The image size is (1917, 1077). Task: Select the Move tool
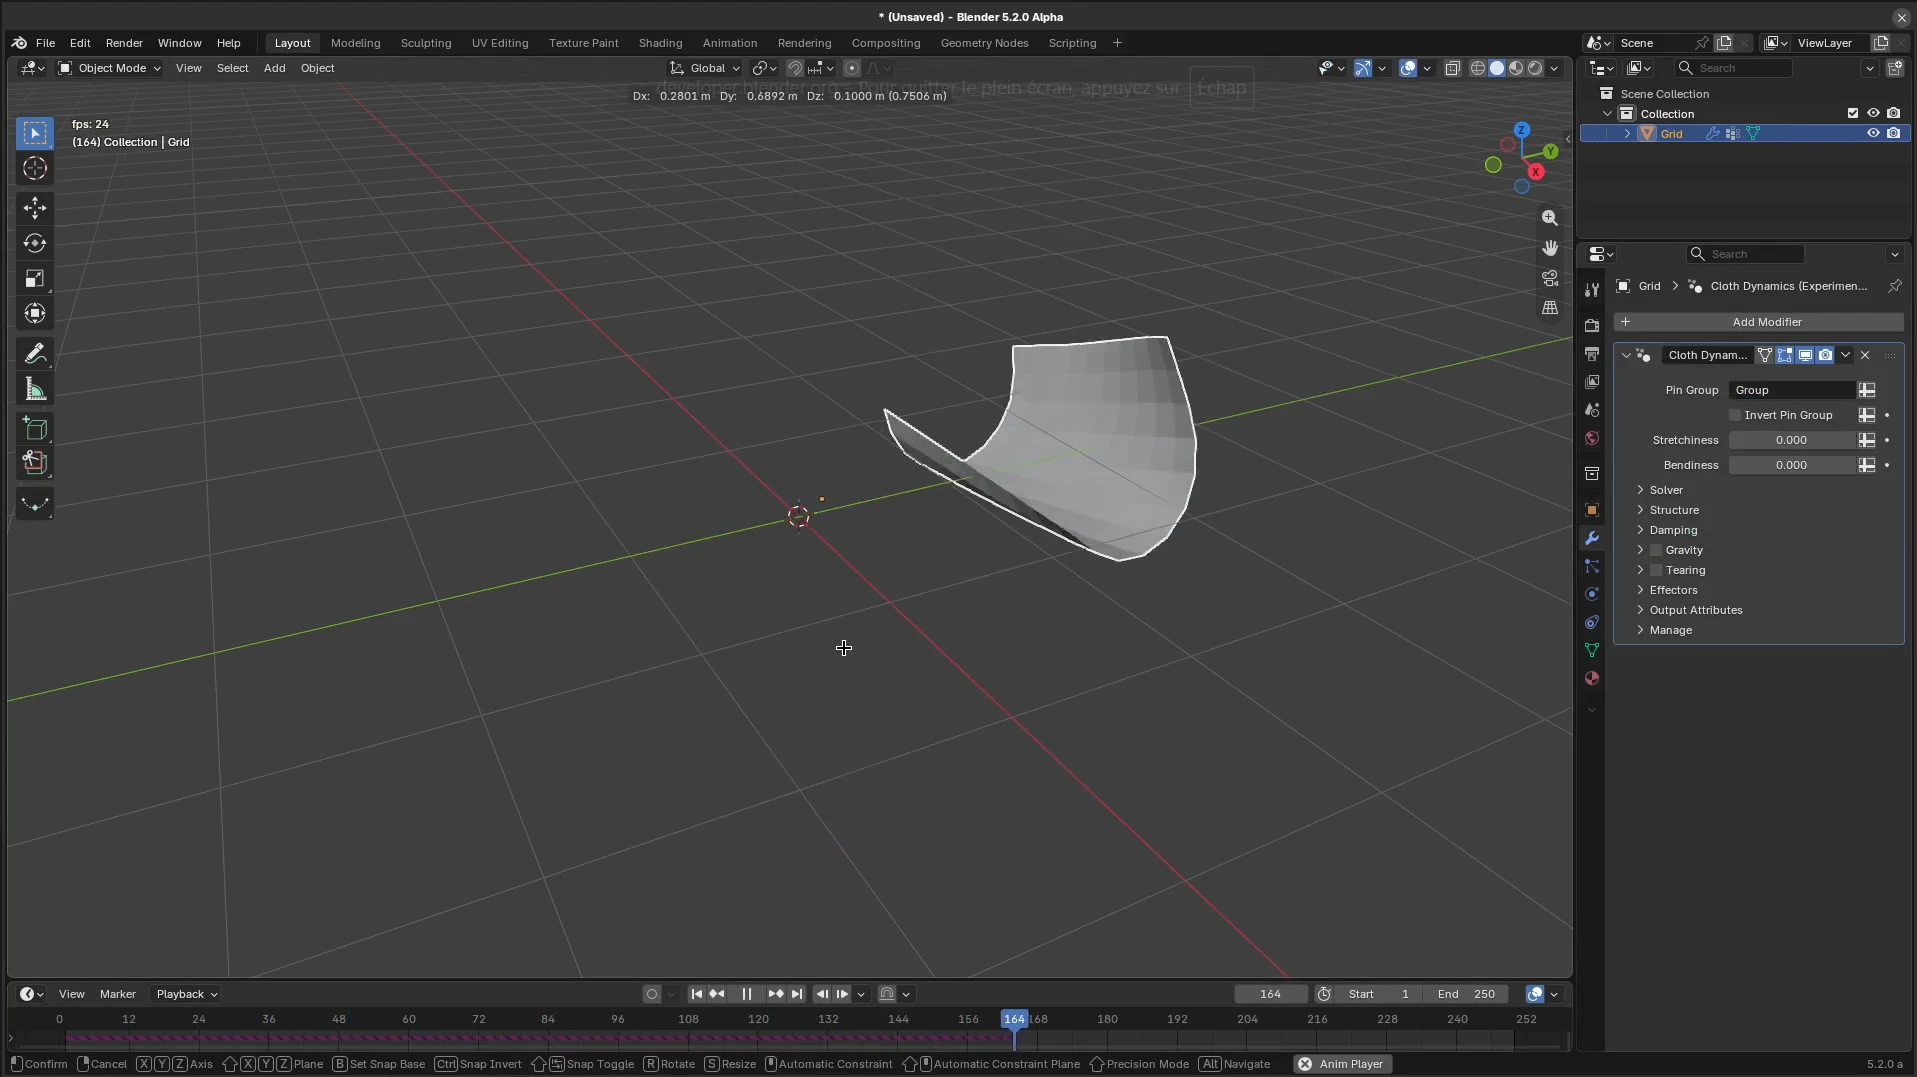click(35, 208)
